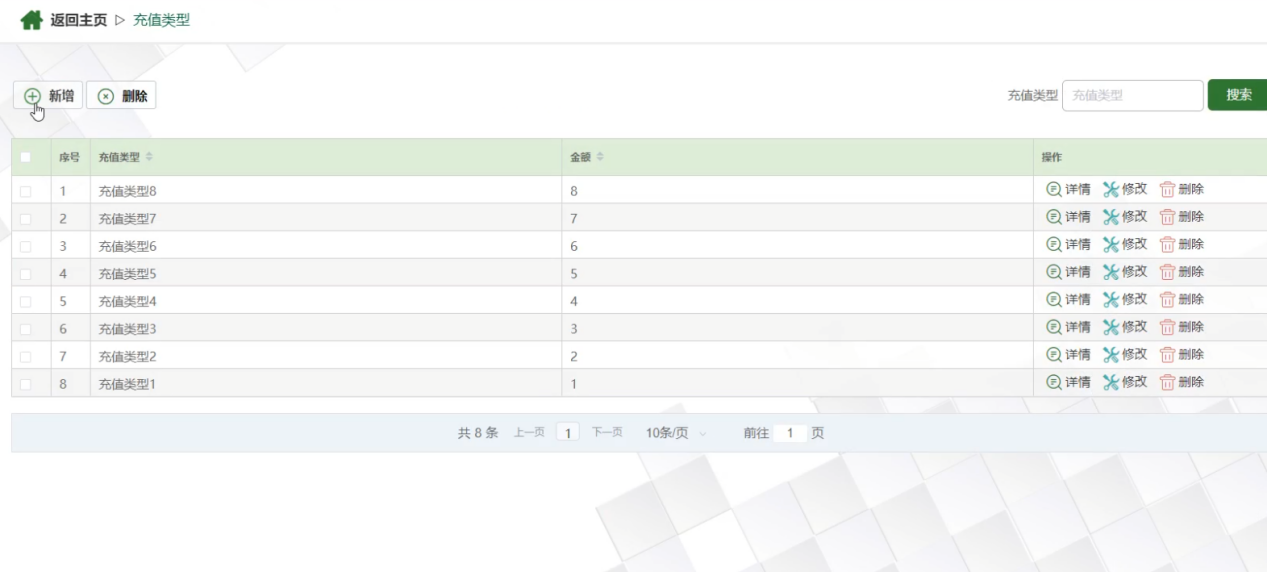
Task: Select the checkbox for row 充值类型4
Action: pyautogui.click(x=26, y=301)
